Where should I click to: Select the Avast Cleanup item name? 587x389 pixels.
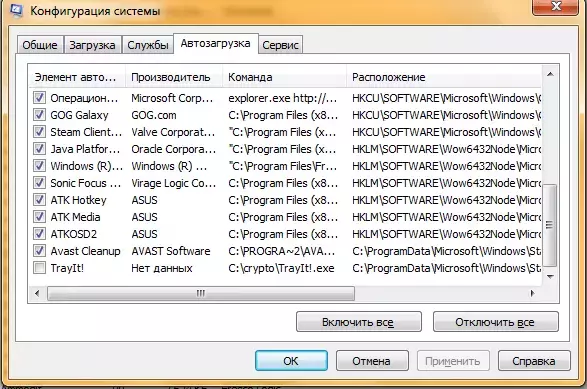tap(86, 251)
